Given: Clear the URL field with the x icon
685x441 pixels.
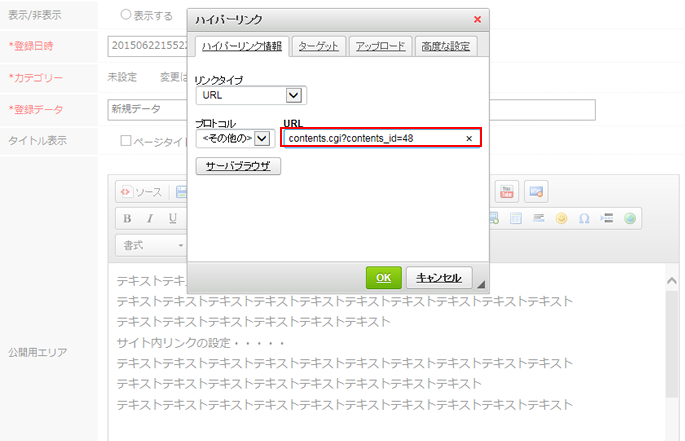Looking at the screenshot, I should (x=469, y=138).
